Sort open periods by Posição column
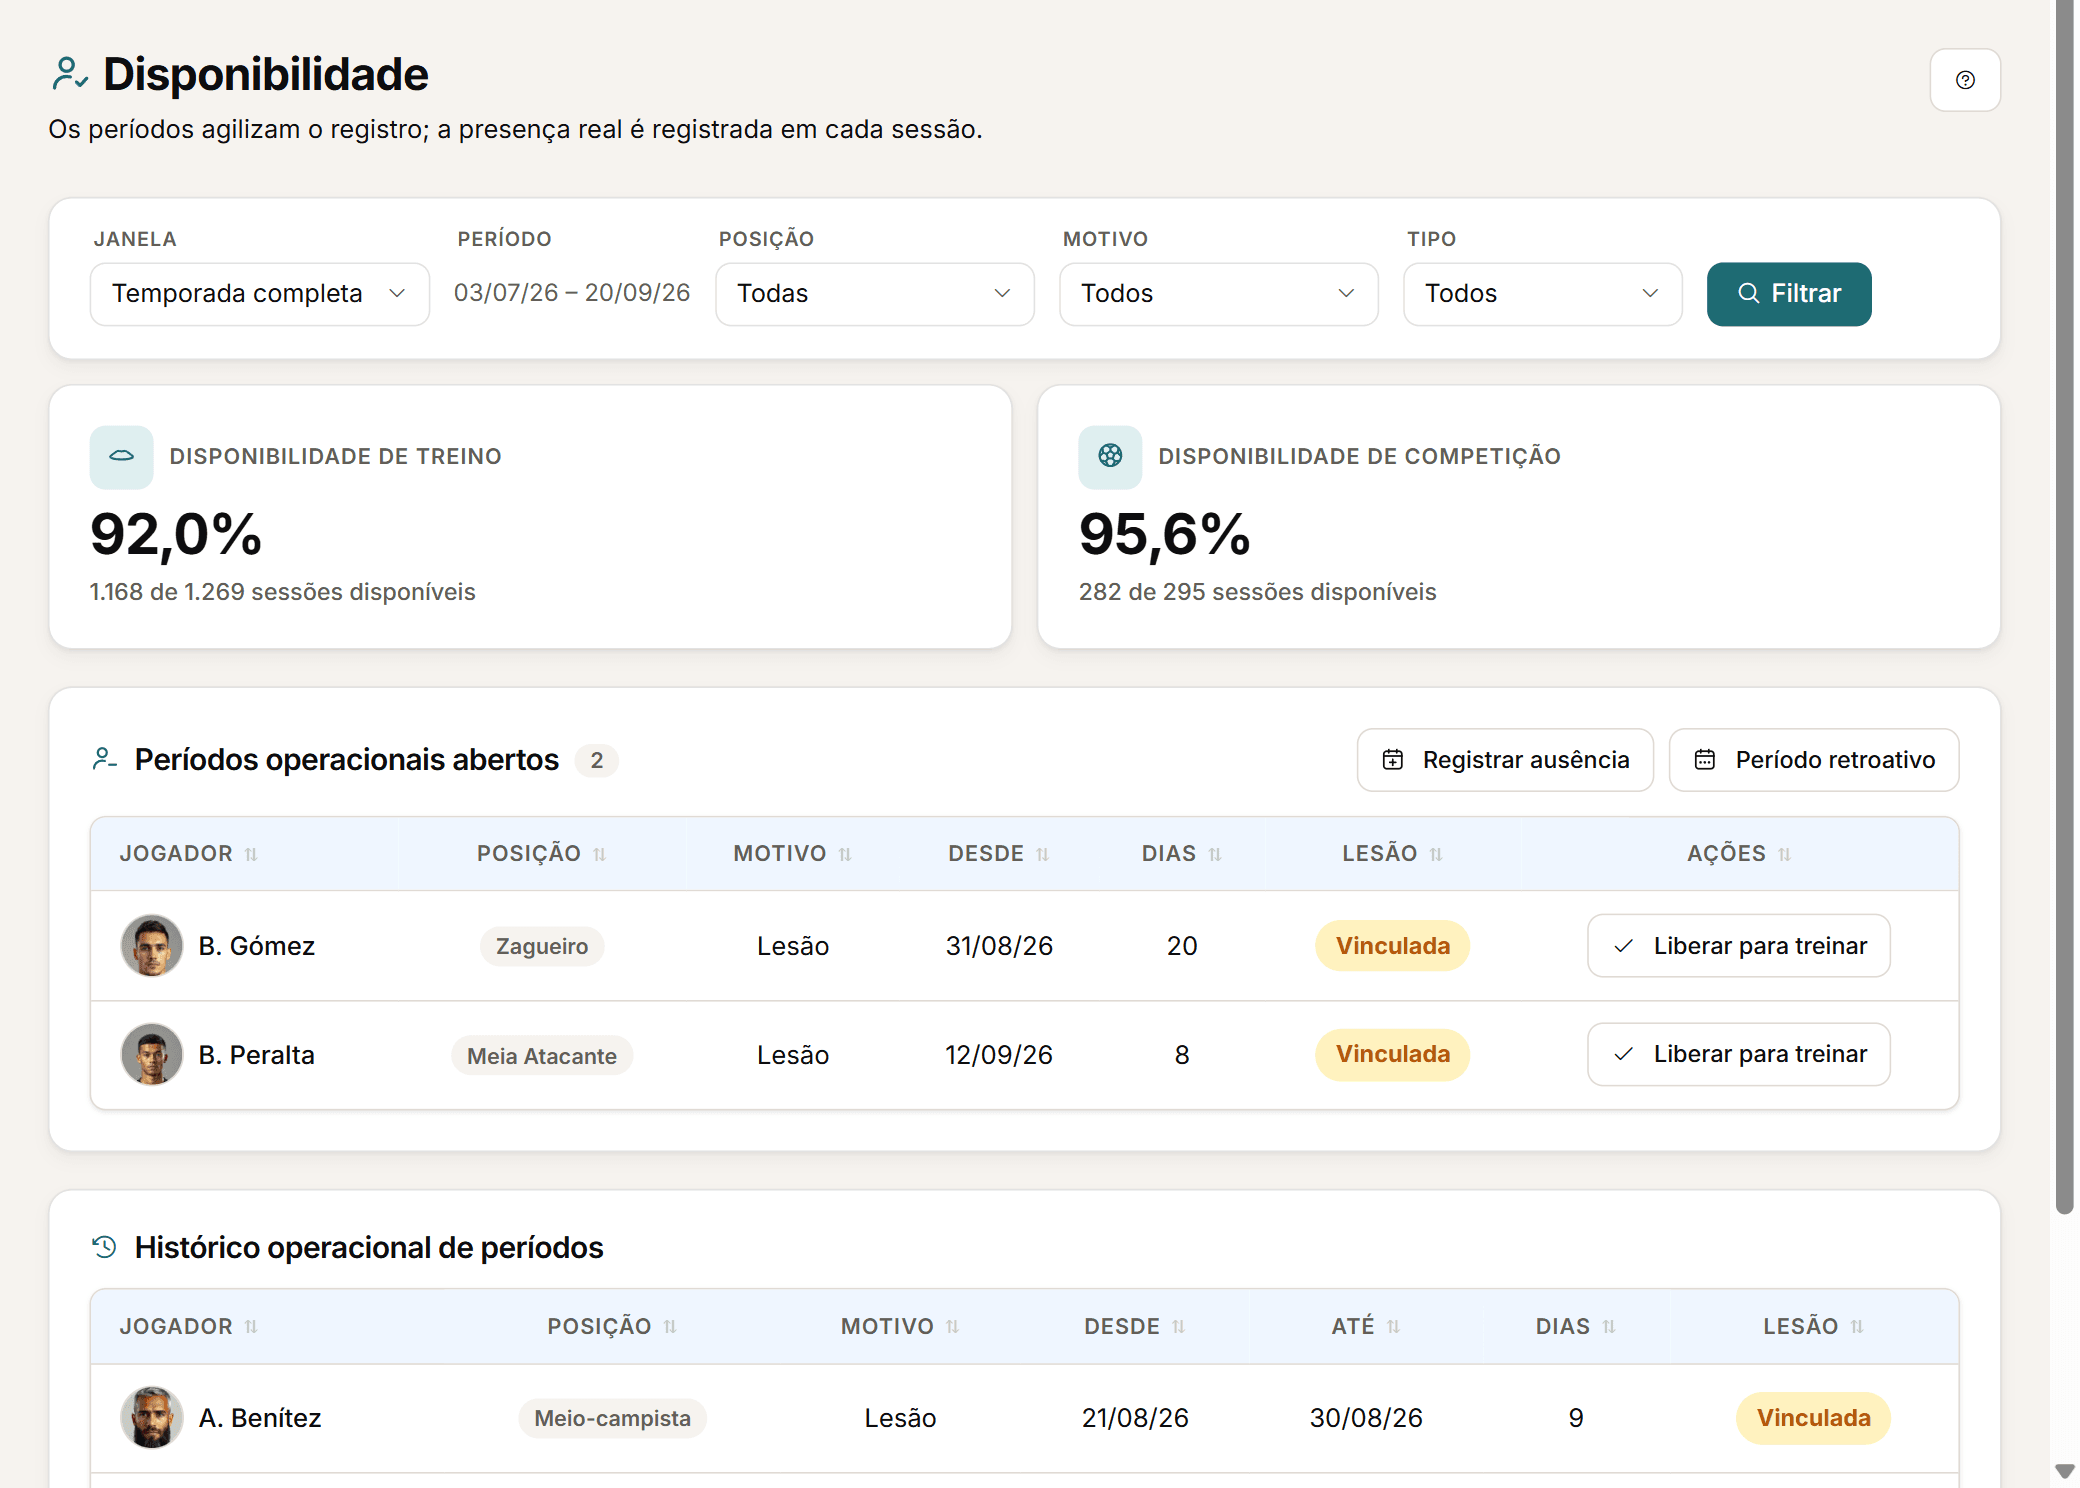The image size is (2080, 1488). click(542, 854)
